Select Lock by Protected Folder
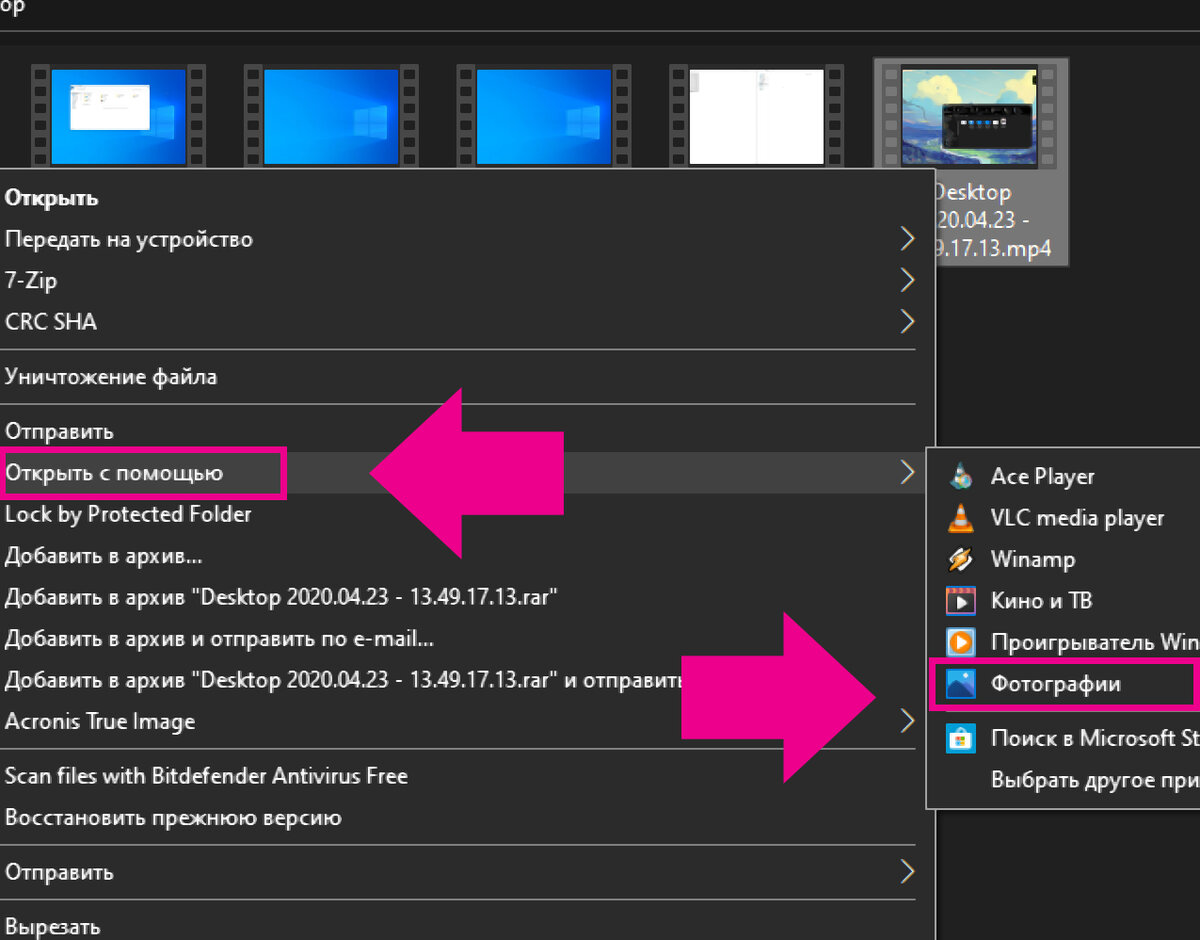The width and height of the screenshot is (1200, 940). coord(128,514)
